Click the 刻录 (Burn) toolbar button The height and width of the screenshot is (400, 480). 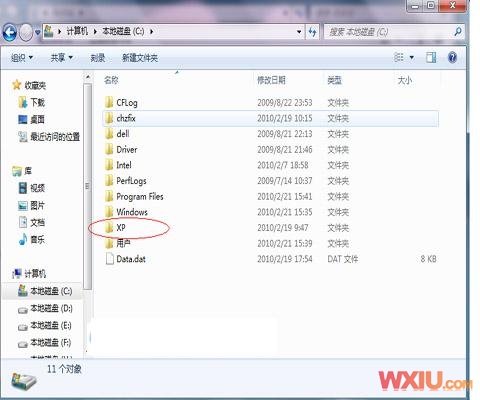[98, 58]
